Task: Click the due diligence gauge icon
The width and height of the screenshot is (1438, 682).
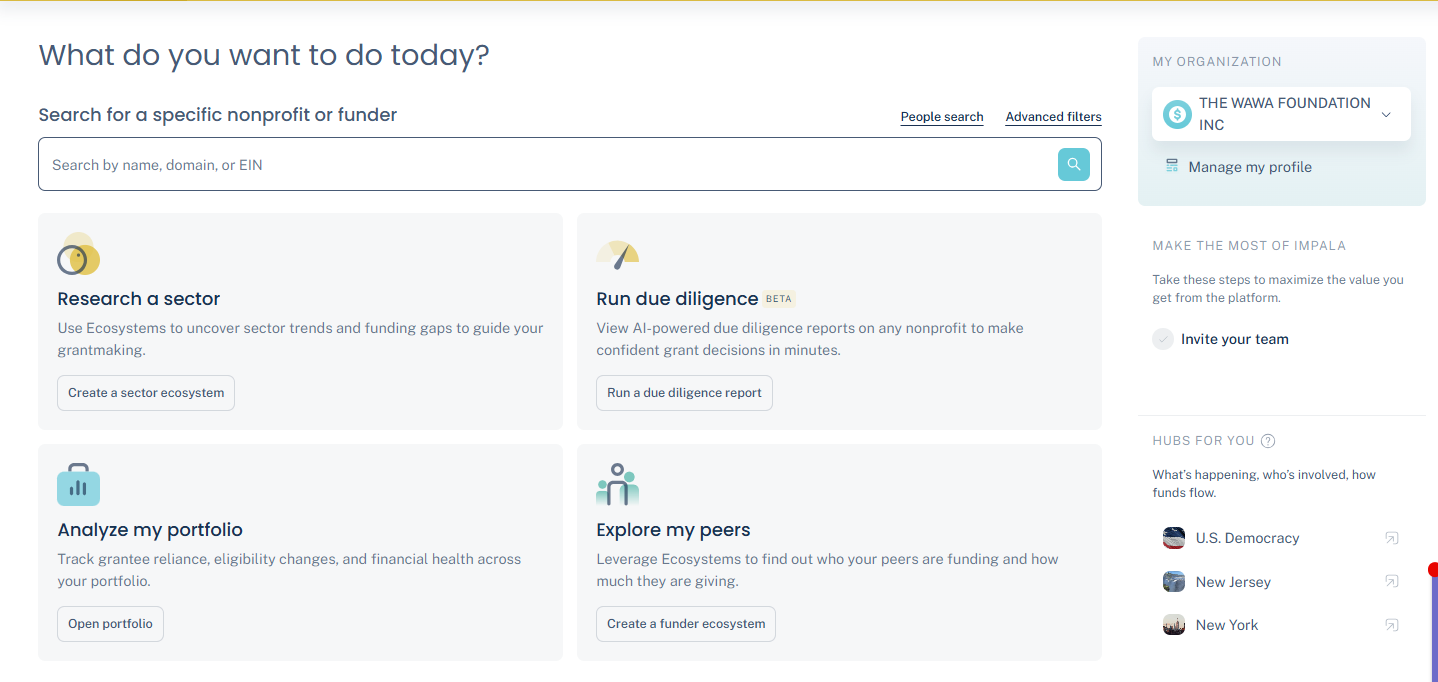Action: click(x=617, y=255)
